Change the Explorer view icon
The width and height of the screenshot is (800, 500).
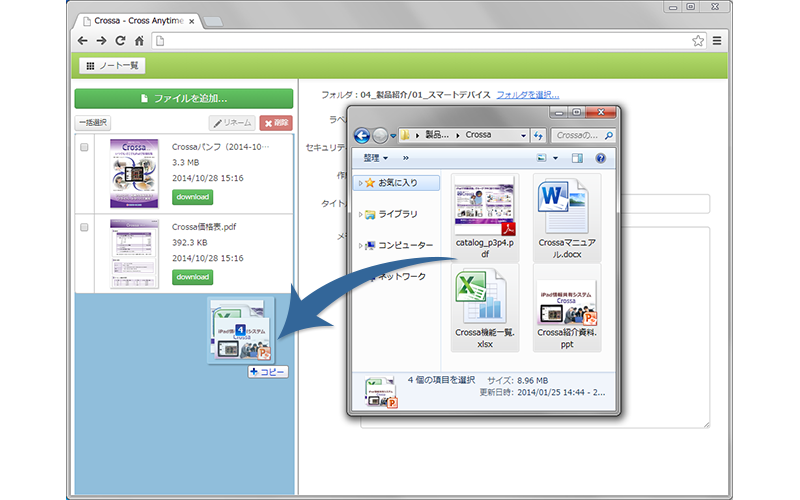point(542,158)
